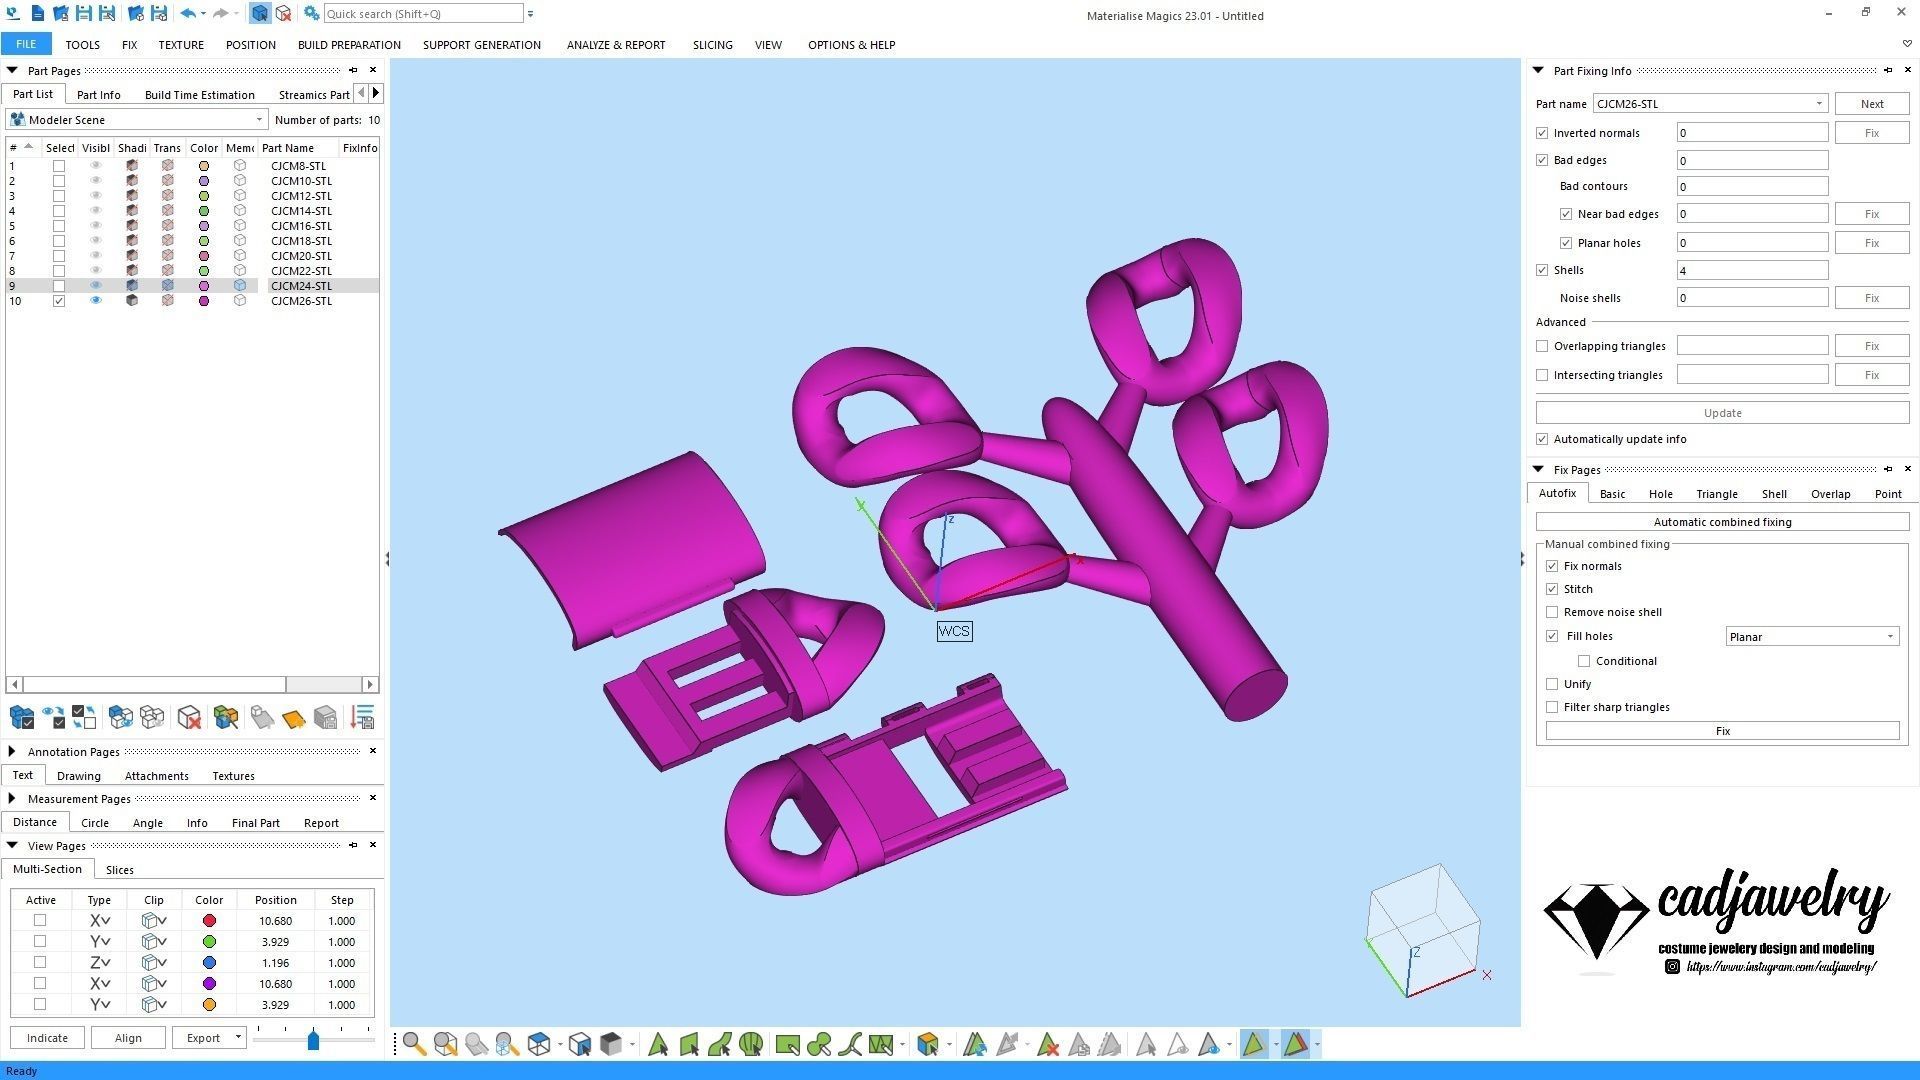This screenshot has height=1080, width=1920.
Task: Click the undo arrow in top toolbar
Action: pyautogui.click(x=187, y=14)
